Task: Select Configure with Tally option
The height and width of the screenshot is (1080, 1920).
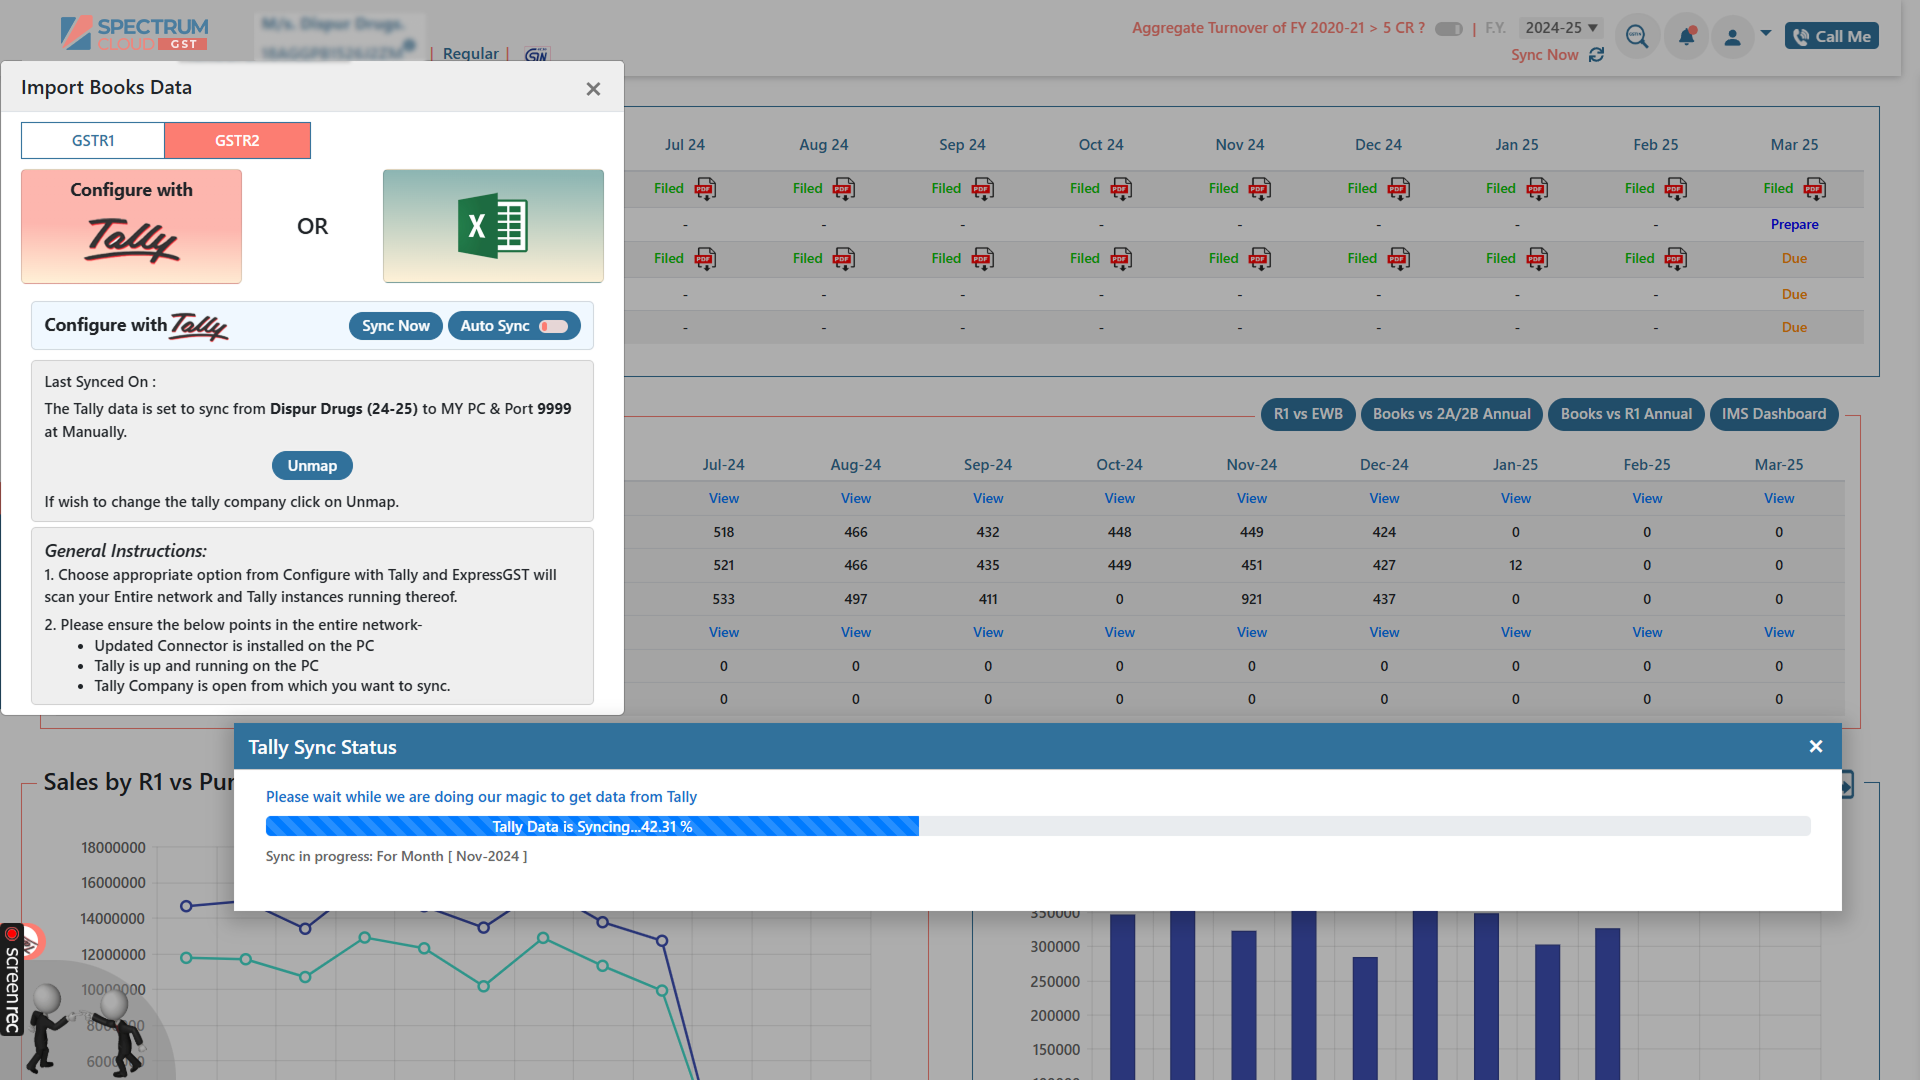Action: click(131, 226)
